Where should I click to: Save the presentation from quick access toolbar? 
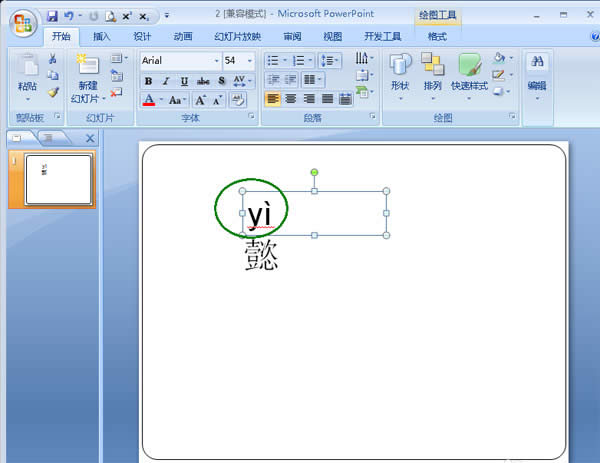[51, 17]
